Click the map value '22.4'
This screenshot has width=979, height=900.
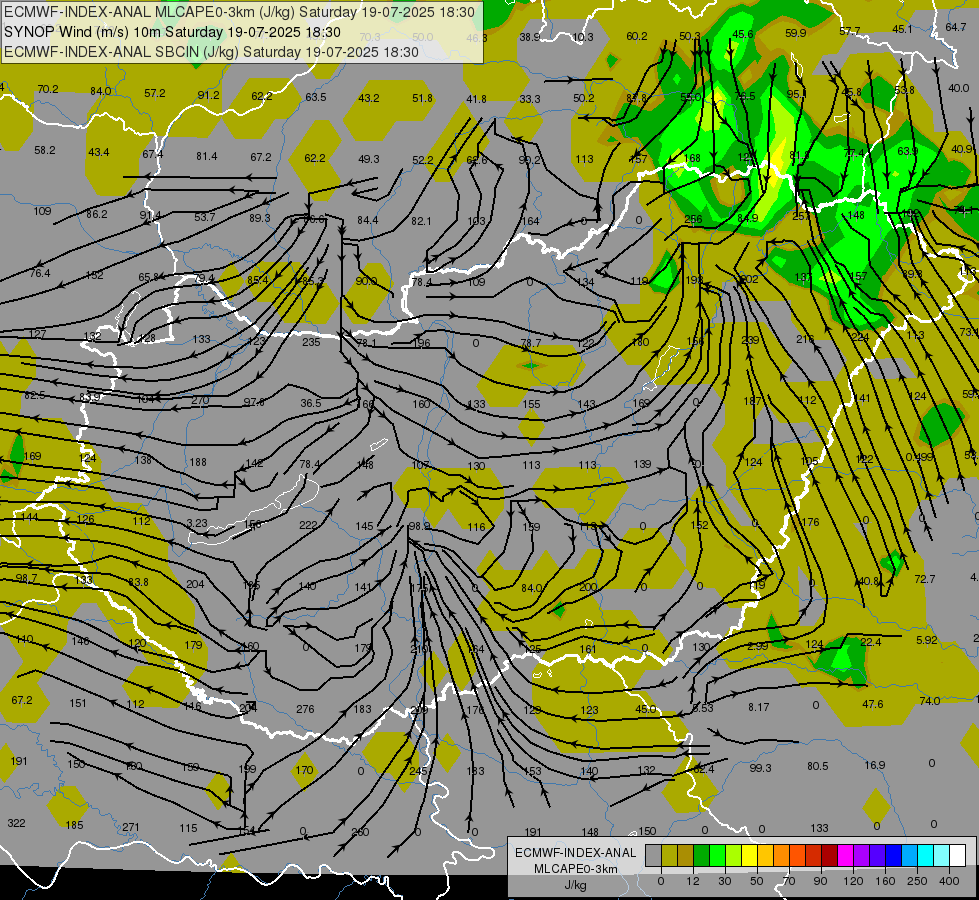coord(871,642)
